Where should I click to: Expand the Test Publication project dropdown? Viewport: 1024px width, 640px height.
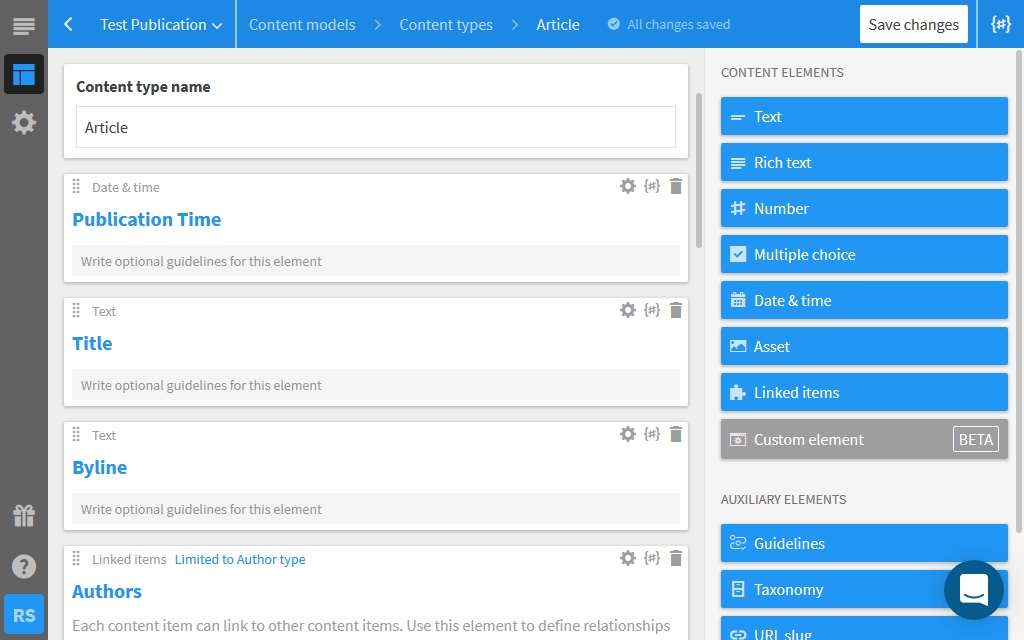(160, 25)
